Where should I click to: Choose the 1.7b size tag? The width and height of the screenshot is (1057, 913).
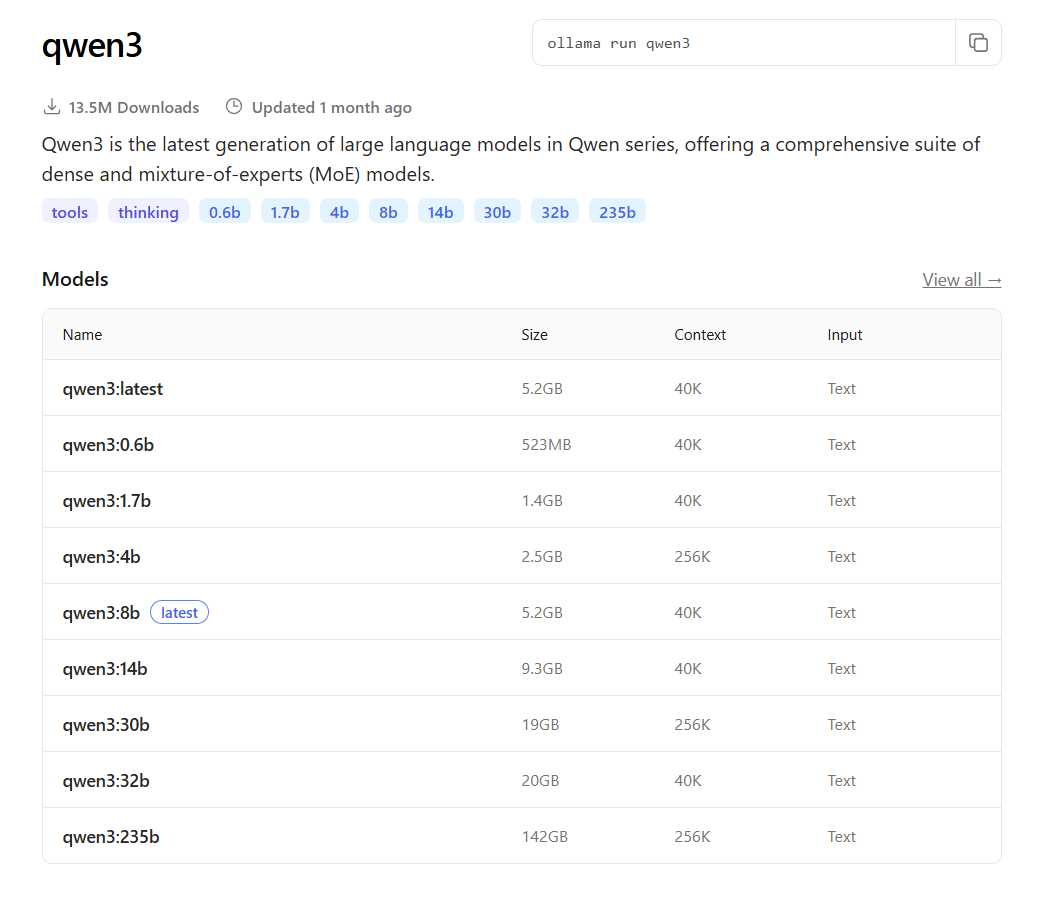click(x=285, y=212)
